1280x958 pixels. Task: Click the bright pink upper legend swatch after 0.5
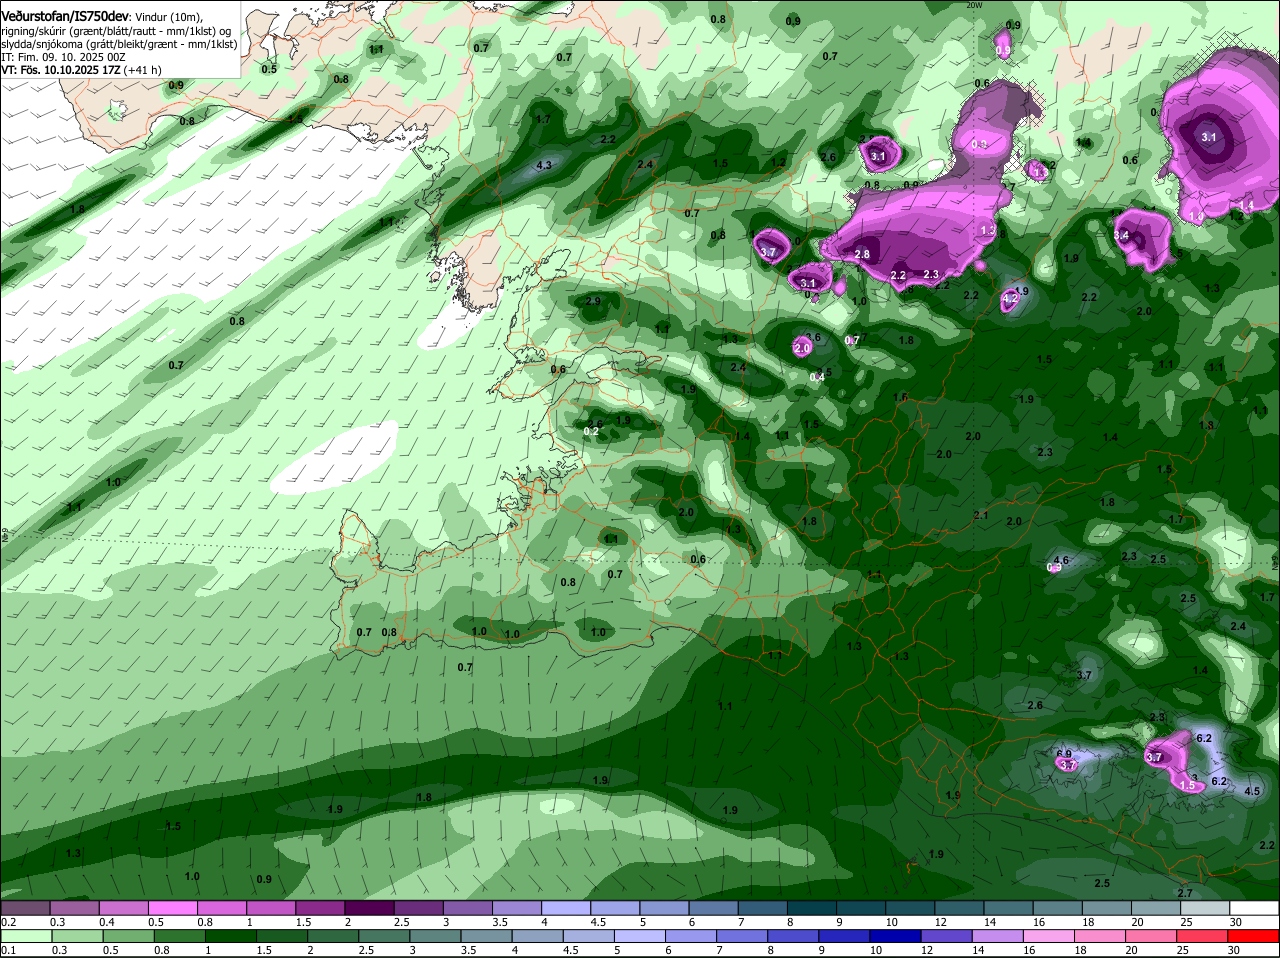coord(173,908)
